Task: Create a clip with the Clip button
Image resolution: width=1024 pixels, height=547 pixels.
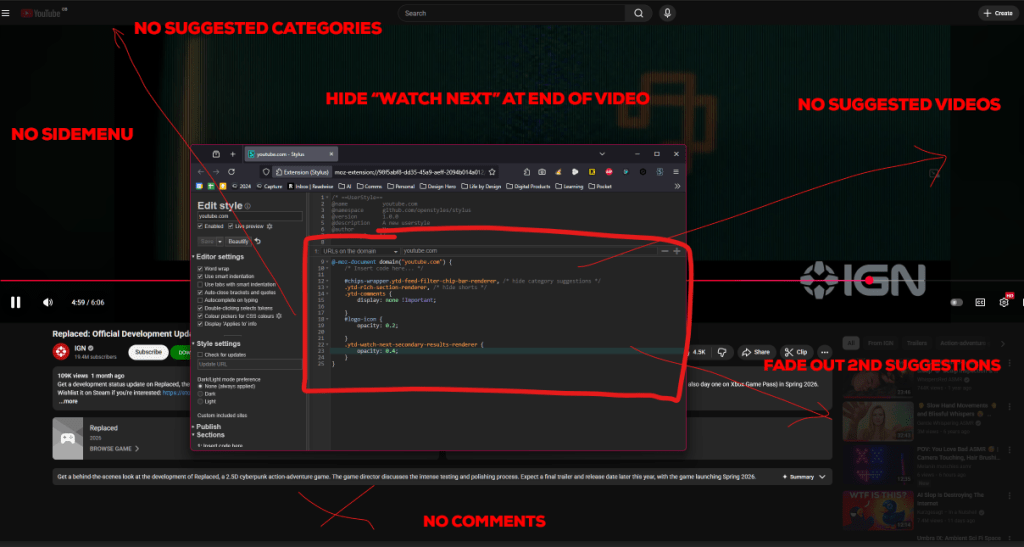Action: point(796,352)
